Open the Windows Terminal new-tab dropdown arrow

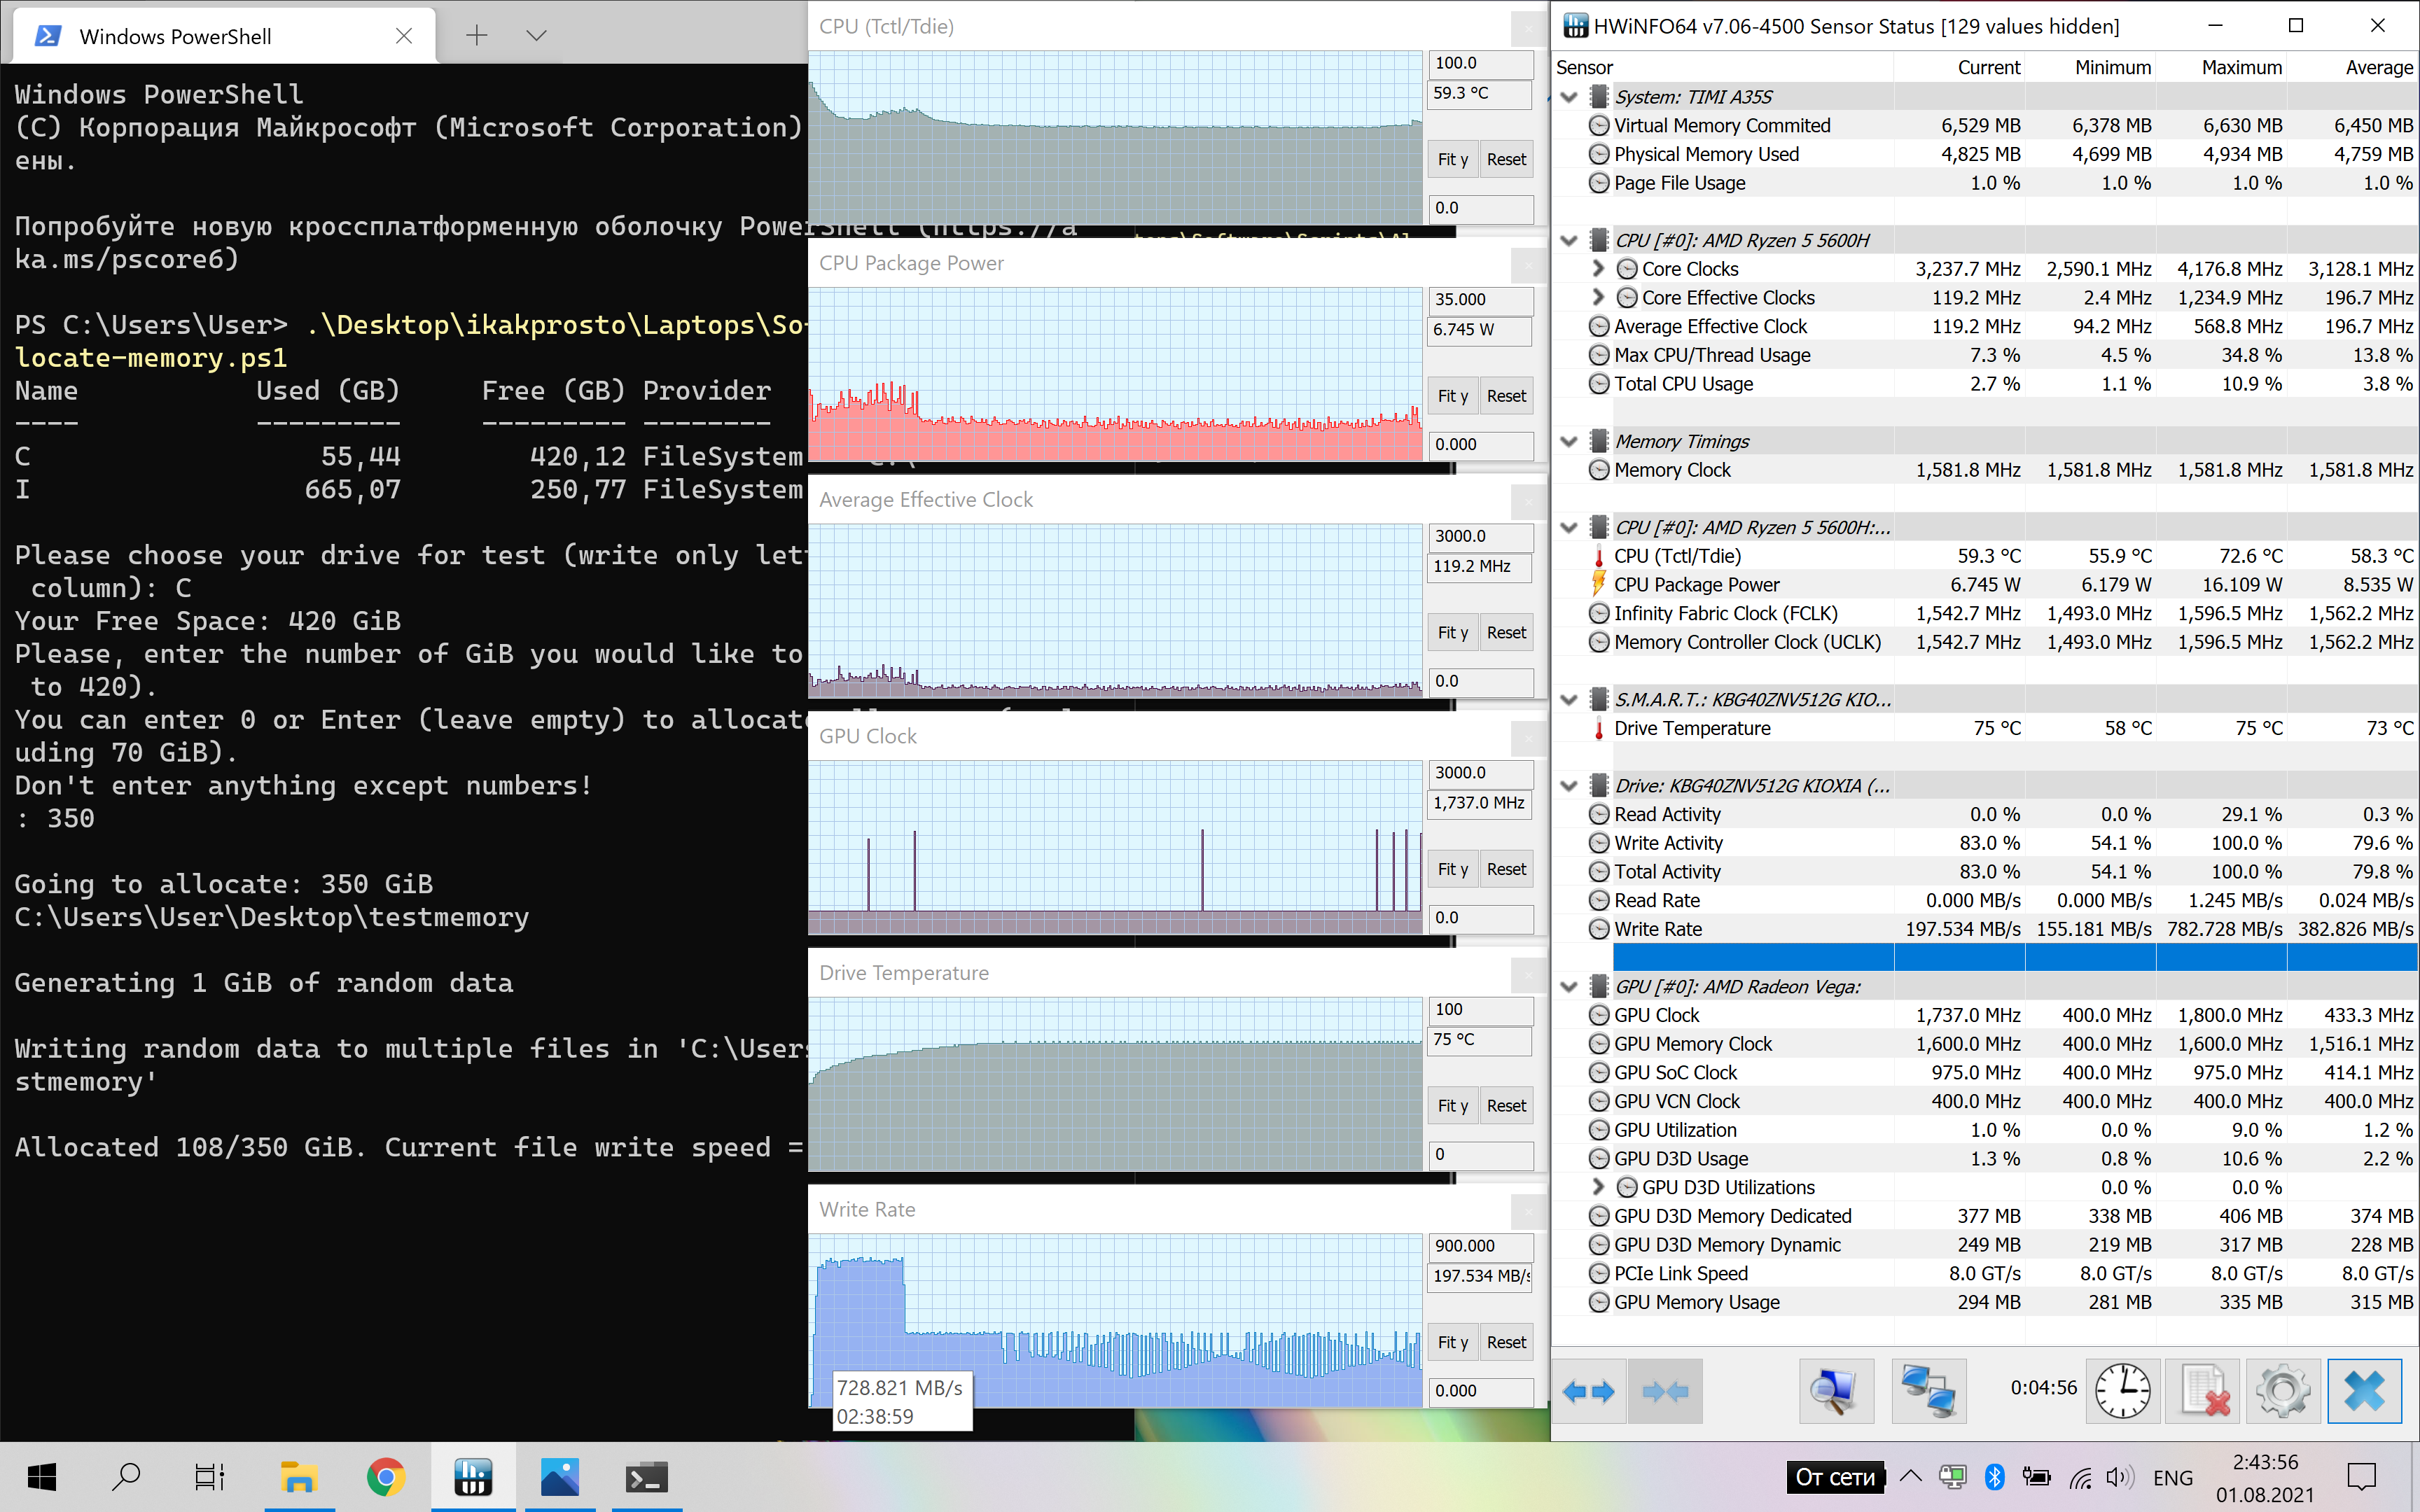537,36
